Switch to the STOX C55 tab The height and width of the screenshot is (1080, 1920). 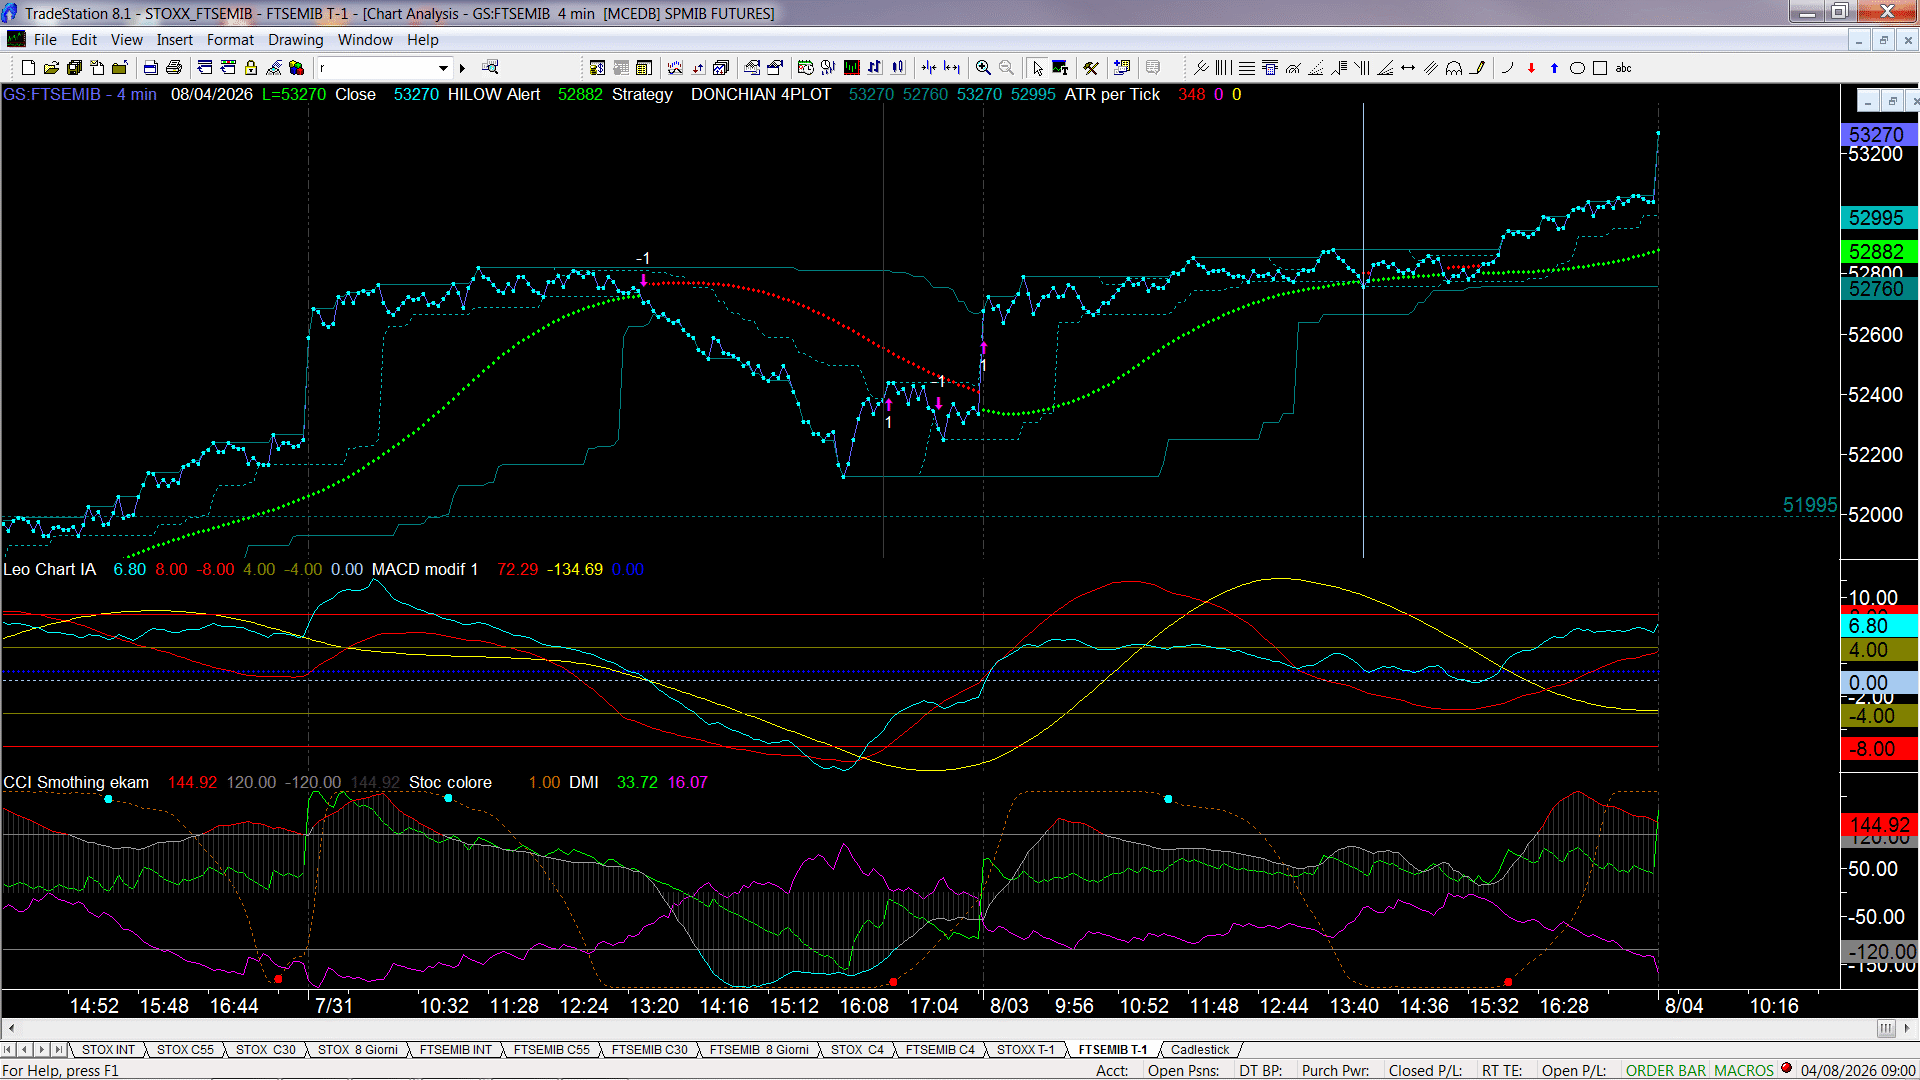185,1050
